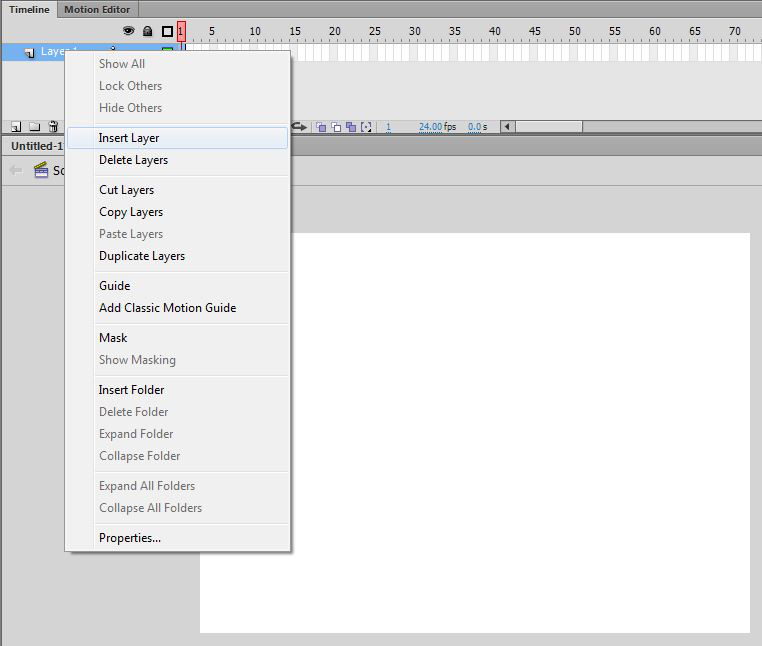762x646 pixels.
Task: Enable Edit Multiple Frames icon
Action: (351, 127)
